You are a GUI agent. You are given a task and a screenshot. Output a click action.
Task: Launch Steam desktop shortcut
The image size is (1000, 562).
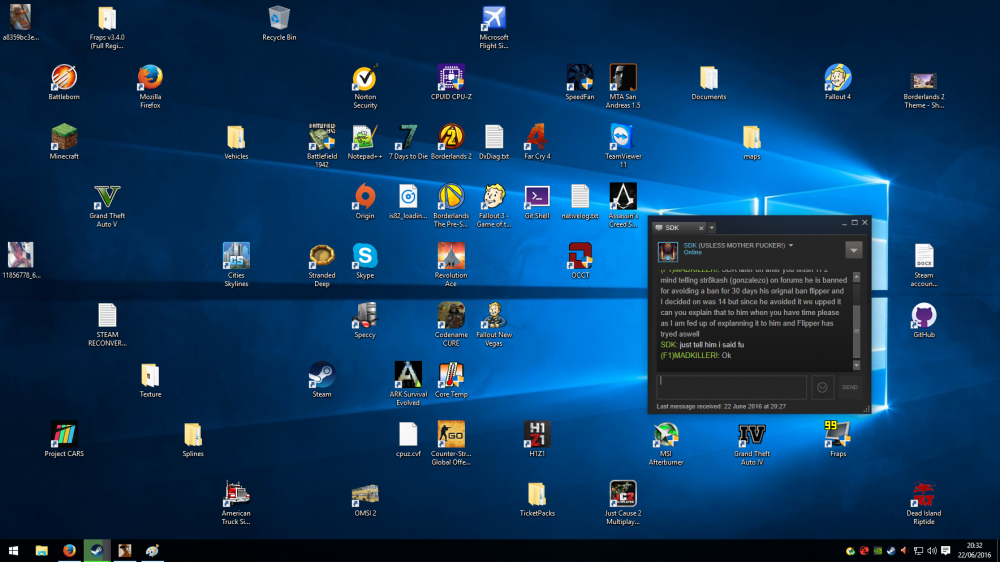click(321, 380)
